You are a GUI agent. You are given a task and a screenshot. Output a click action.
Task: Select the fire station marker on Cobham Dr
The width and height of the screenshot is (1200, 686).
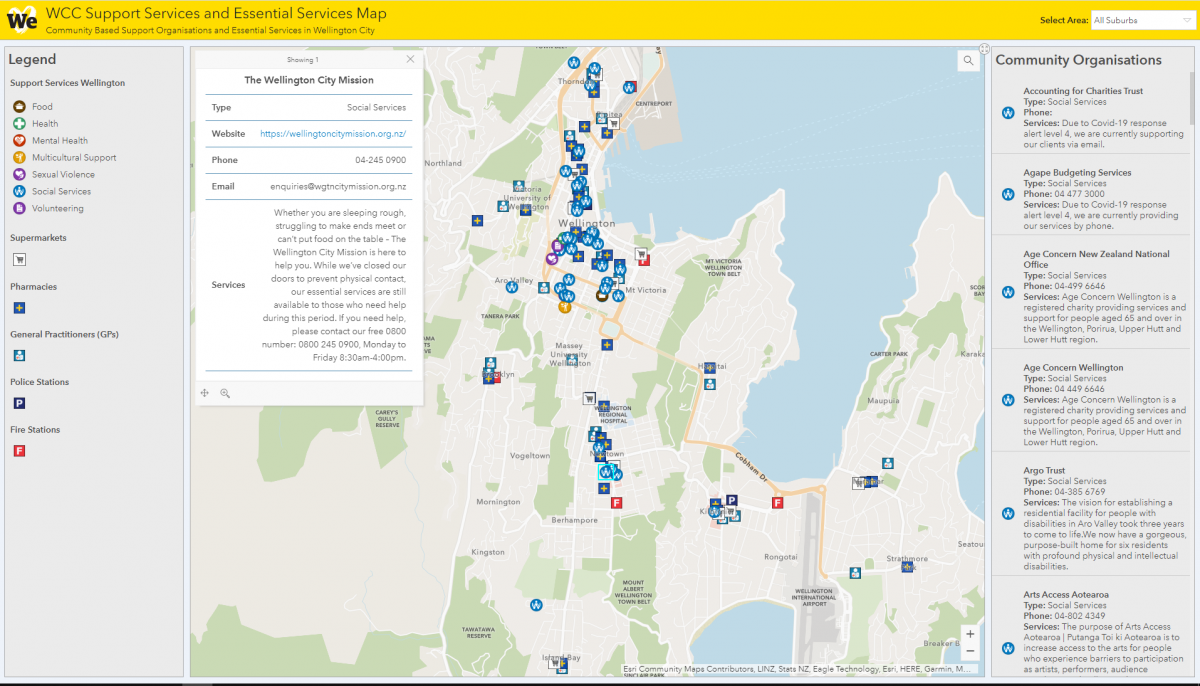coord(777,503)
